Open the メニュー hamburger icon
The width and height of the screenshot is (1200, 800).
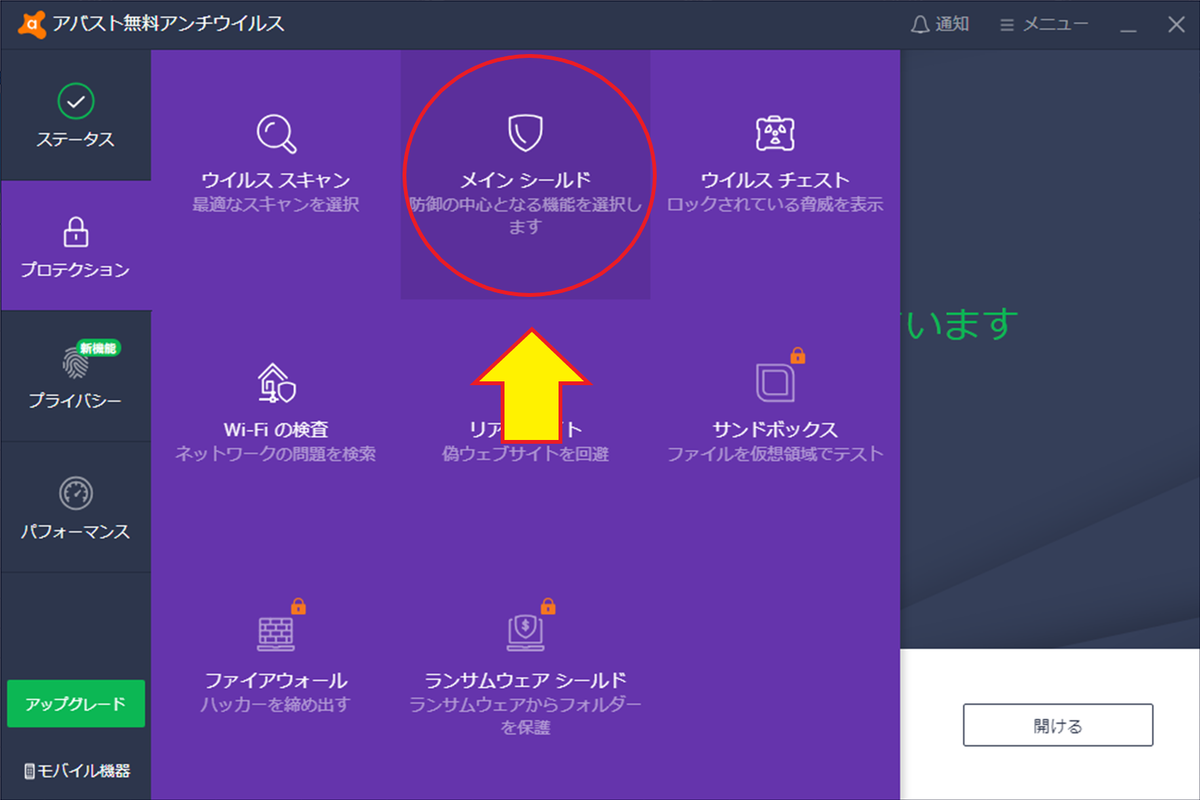coord(1008,24)
